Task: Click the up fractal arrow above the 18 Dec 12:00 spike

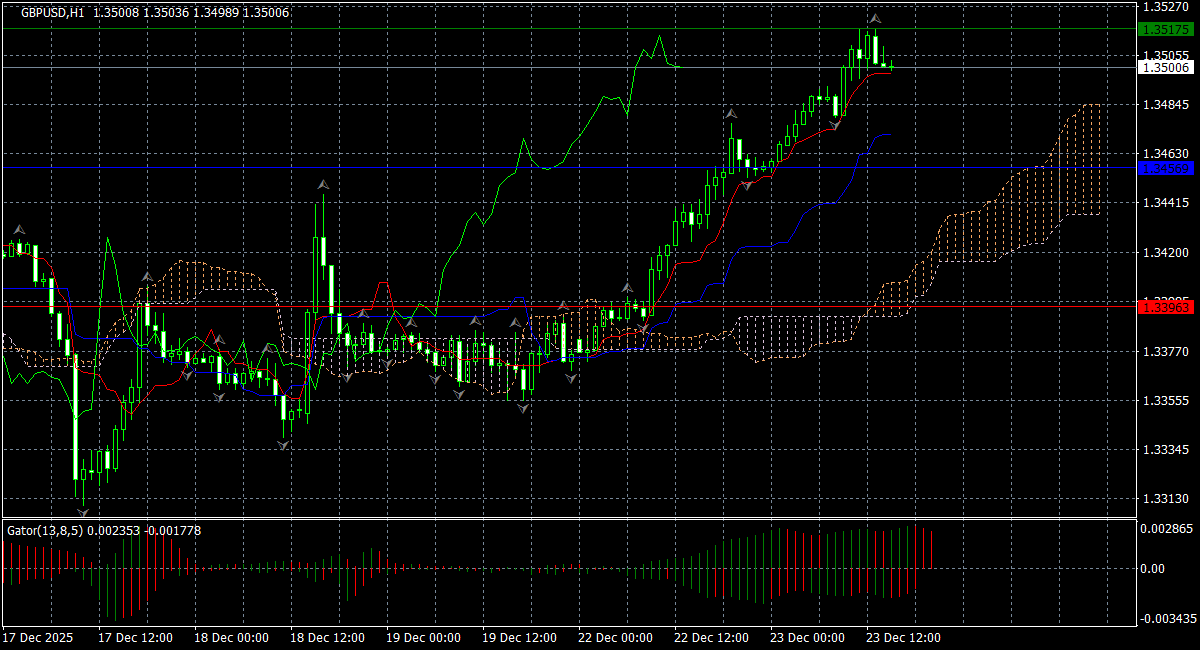Action: click(323, 185)
